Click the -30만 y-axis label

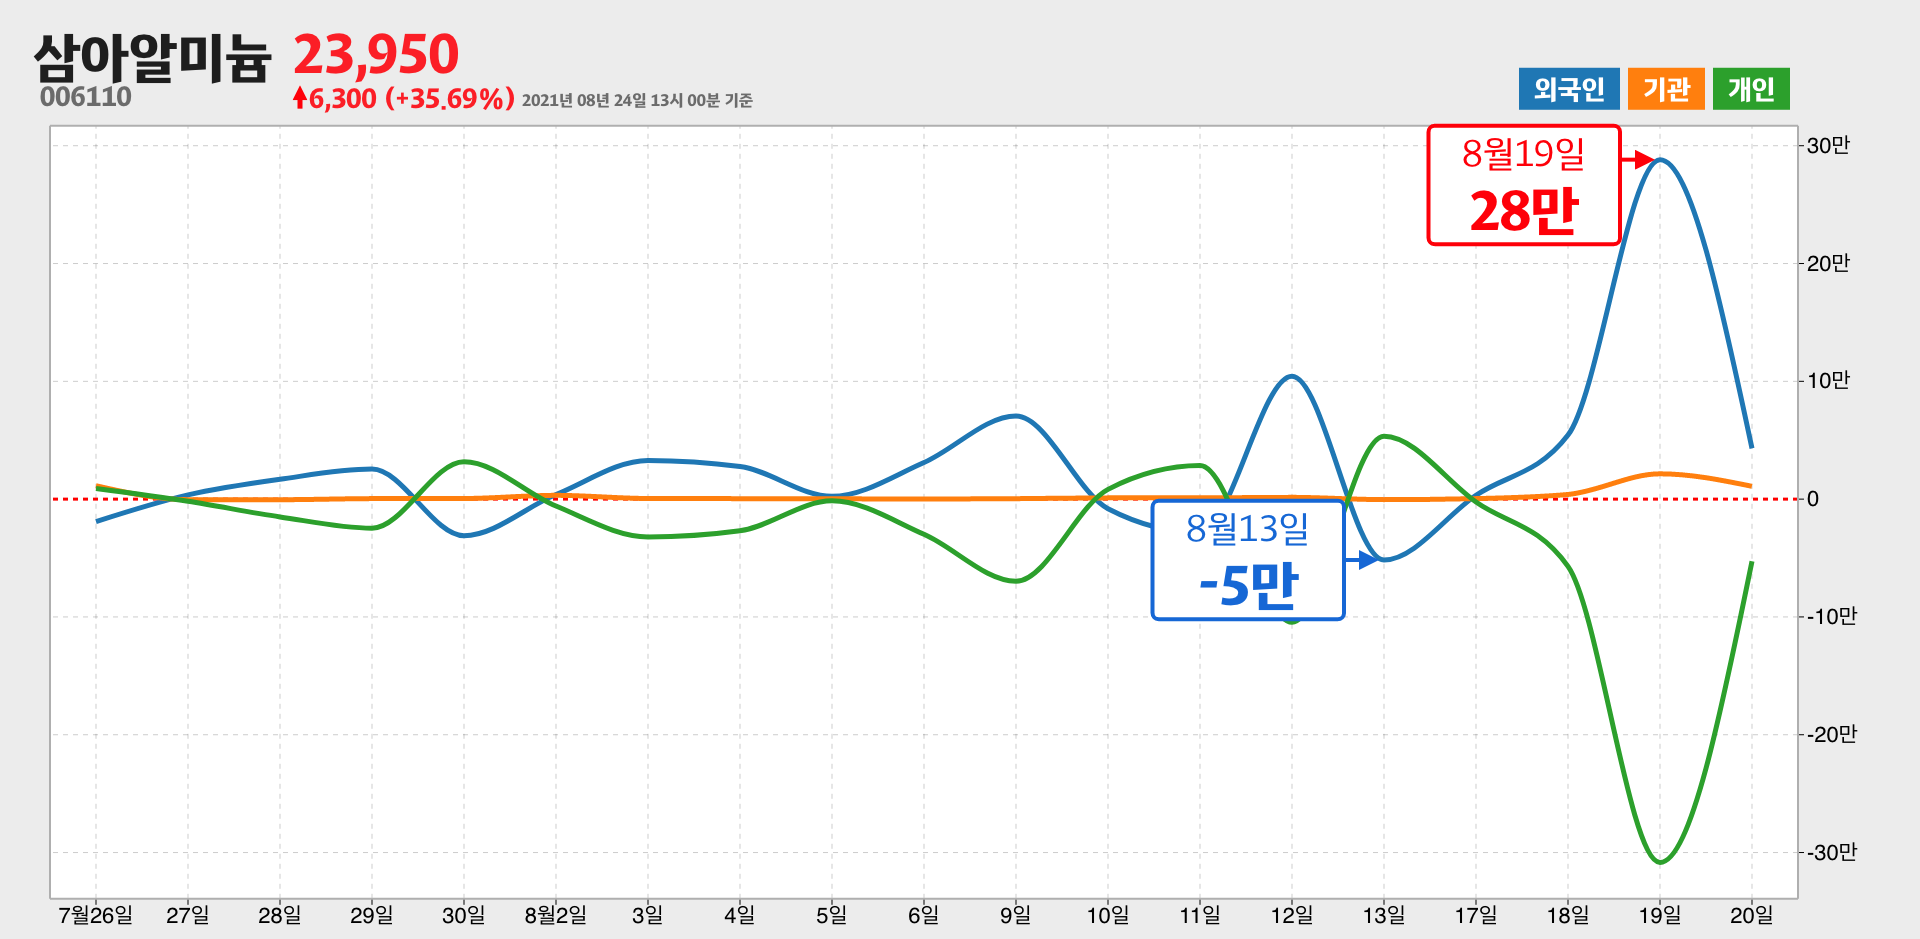click(x=1831, y=852)
